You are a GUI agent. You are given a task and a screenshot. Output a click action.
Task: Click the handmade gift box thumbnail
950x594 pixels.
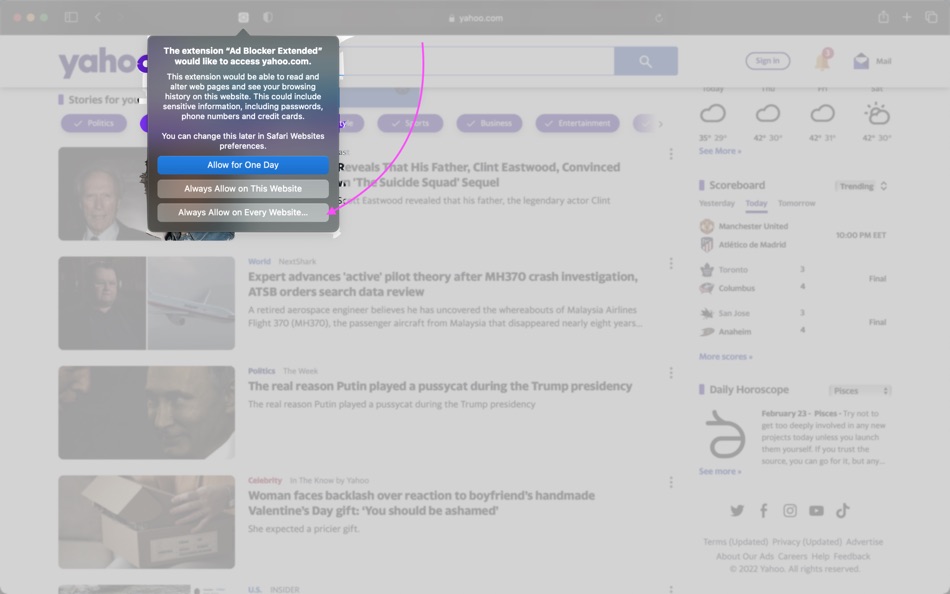[147, 522]
